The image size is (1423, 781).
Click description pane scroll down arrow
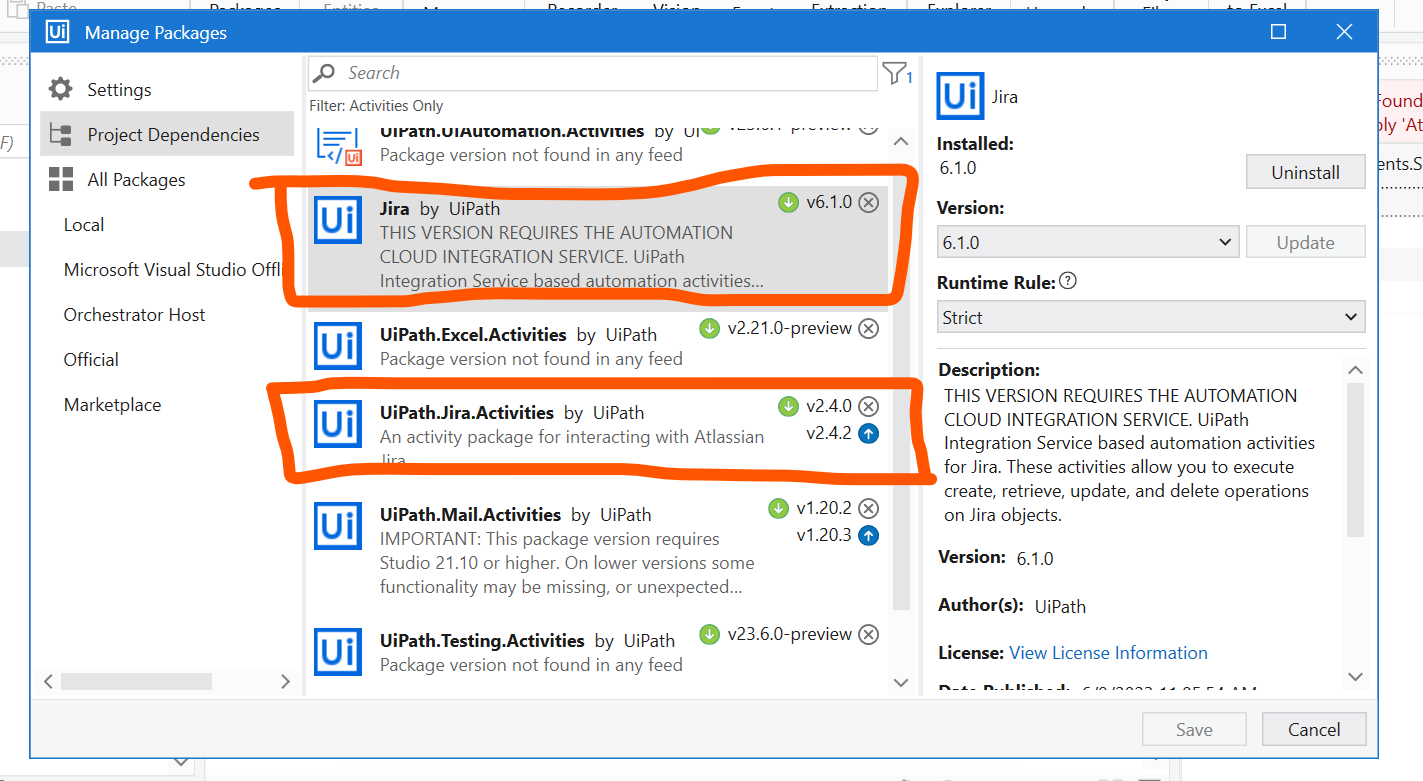point(1355,676)
